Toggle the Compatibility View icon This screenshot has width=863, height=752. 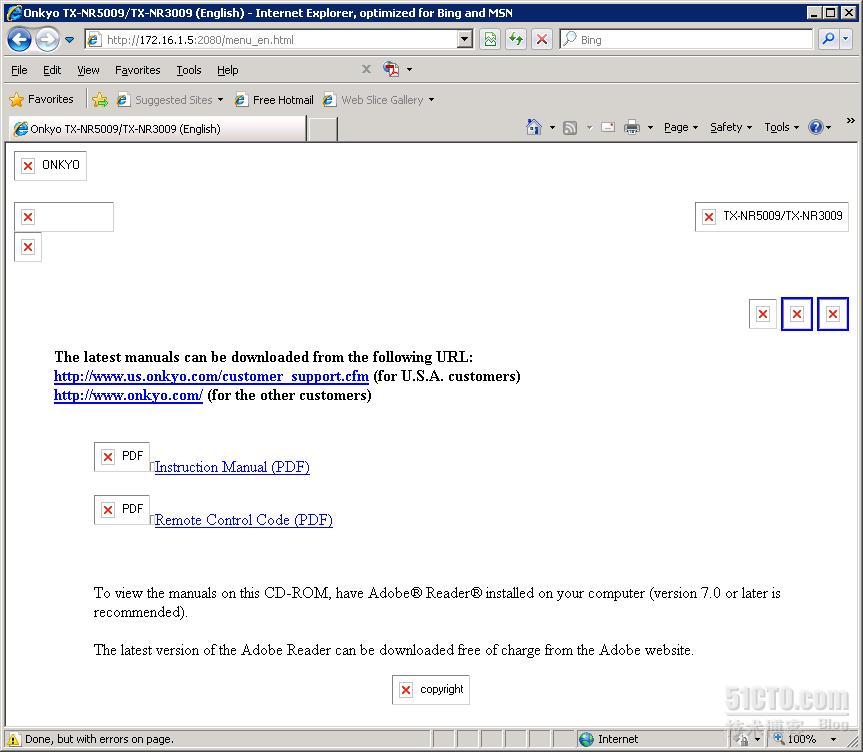point(490,40)
